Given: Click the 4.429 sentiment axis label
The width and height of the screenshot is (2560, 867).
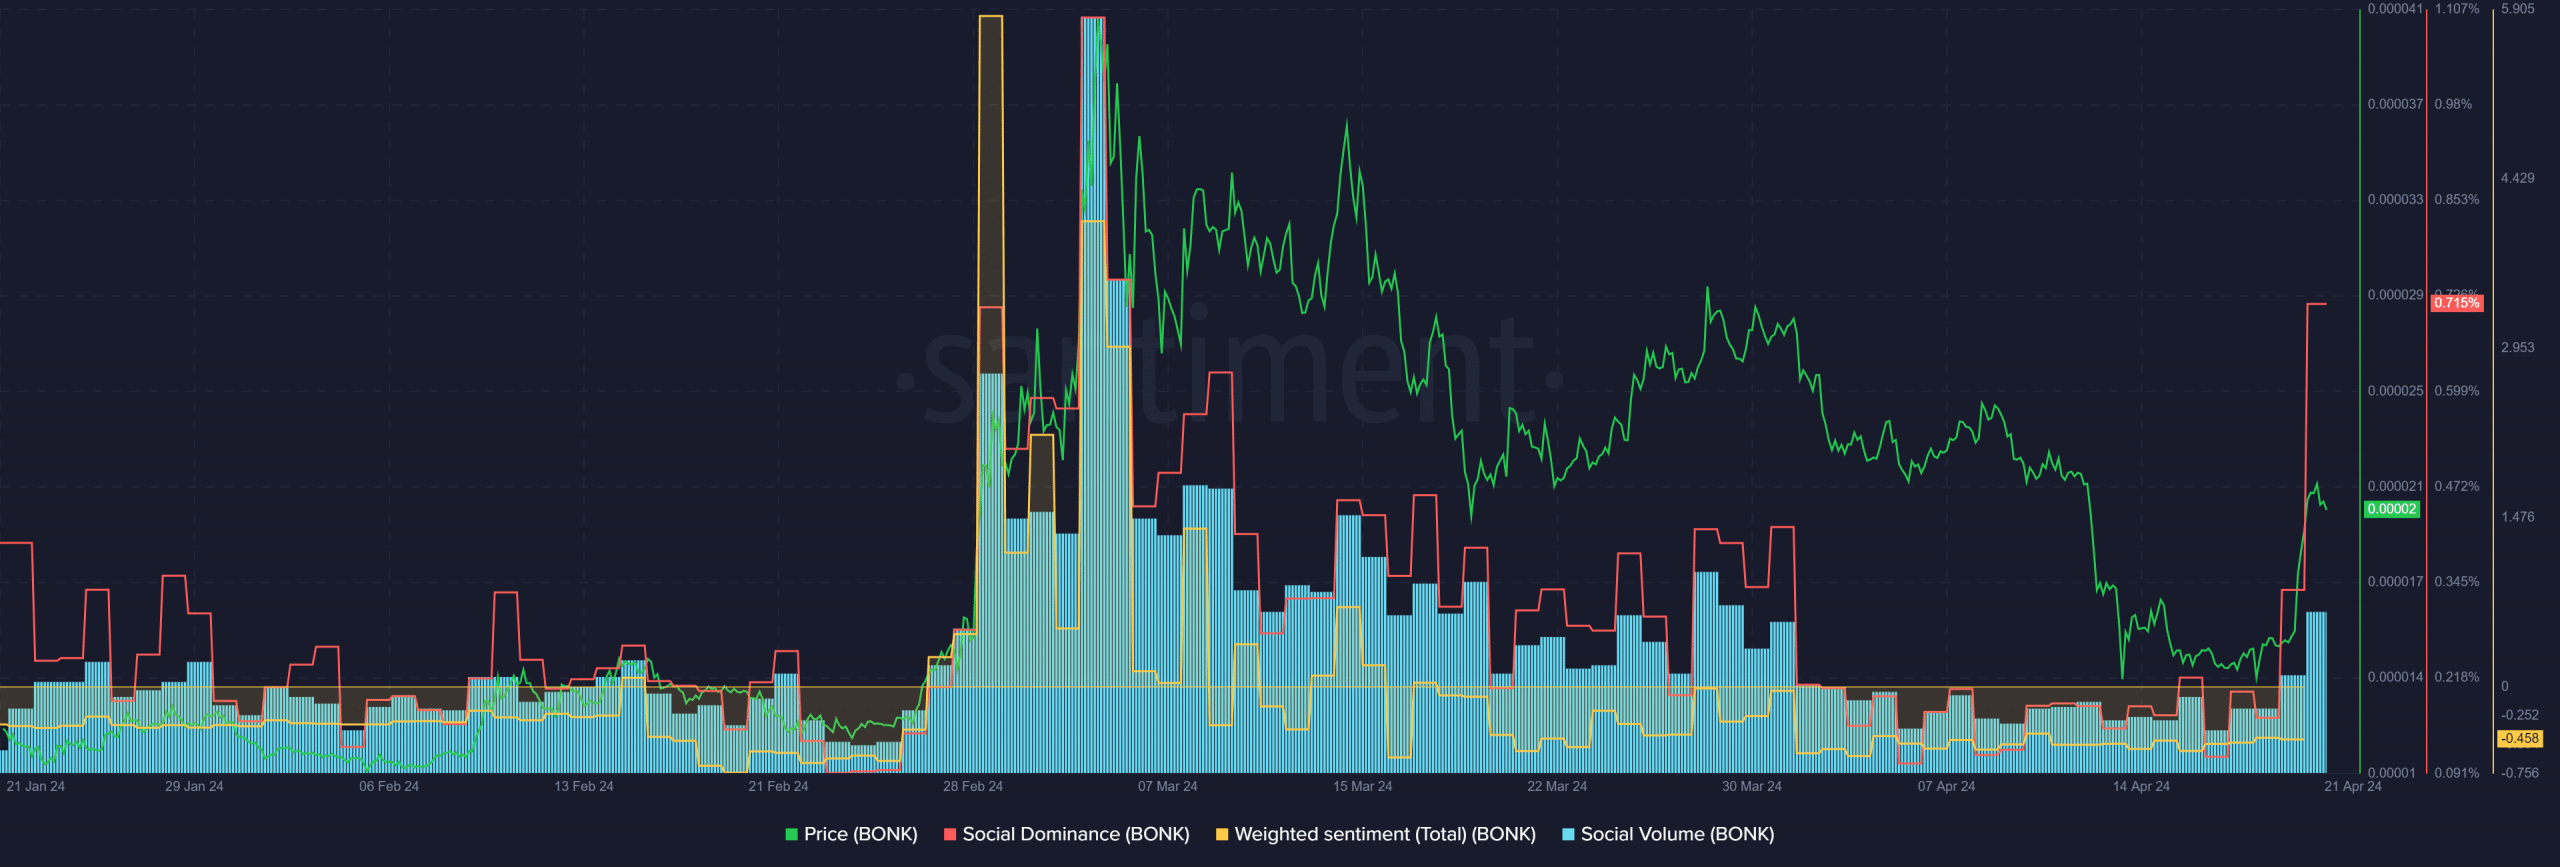Looking at the screenshot, I should (2518, 179).
